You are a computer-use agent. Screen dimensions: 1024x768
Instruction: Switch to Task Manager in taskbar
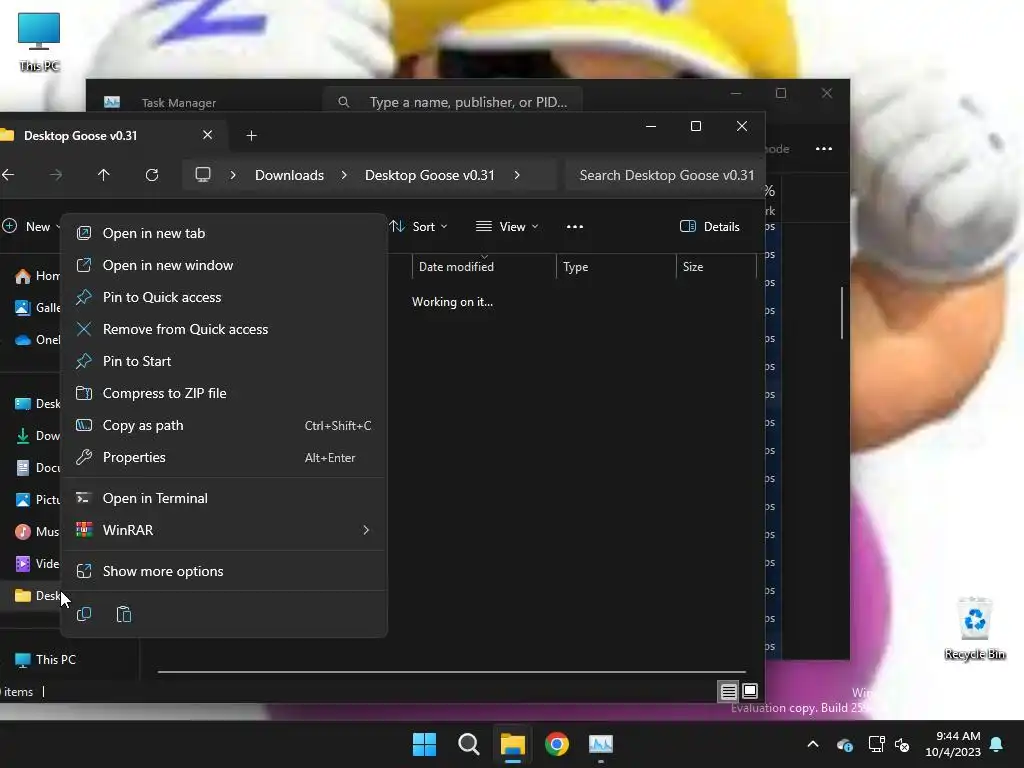click(601, 744)
